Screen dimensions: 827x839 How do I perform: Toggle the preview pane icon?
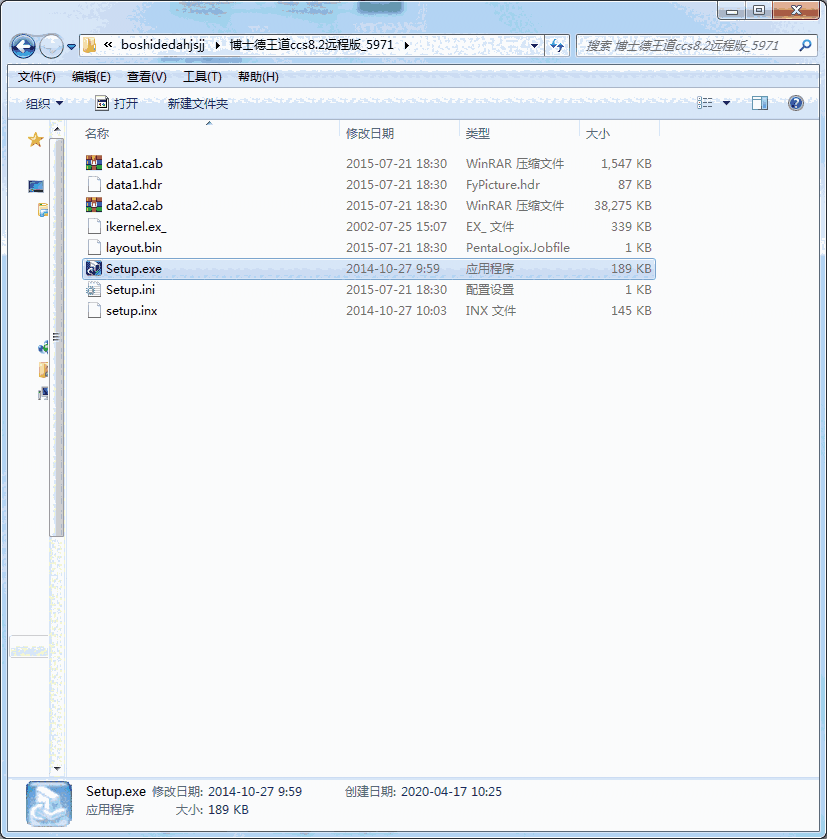[760, 103]
